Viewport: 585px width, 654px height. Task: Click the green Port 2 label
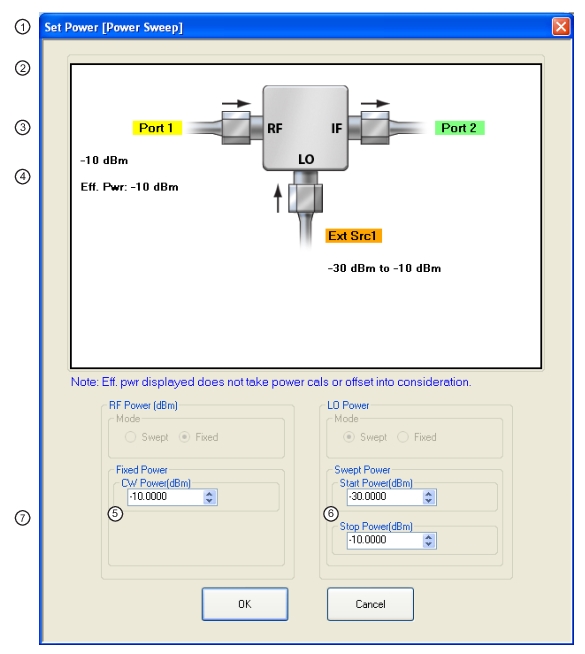[x=459, y=128]
